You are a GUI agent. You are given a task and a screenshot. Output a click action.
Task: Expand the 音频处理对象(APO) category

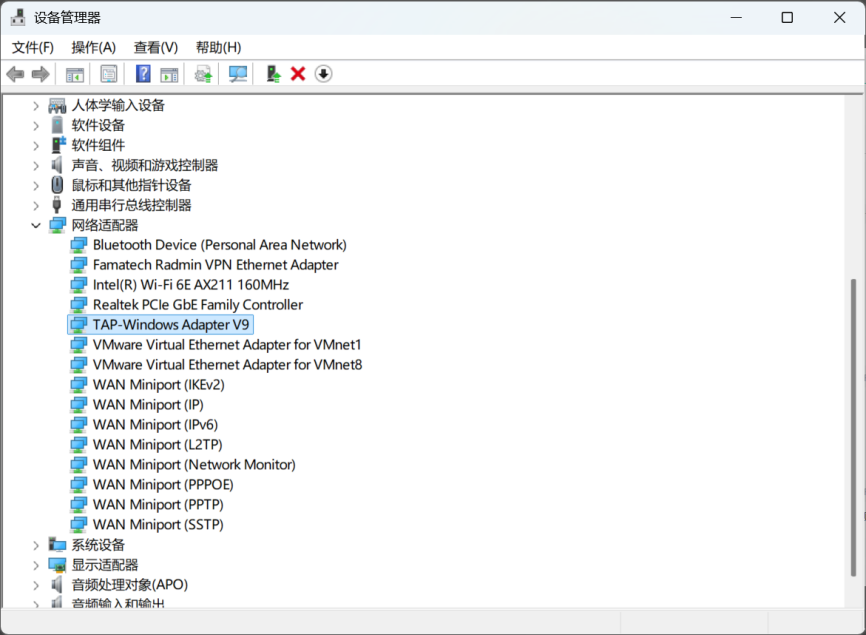coord(36,585)
